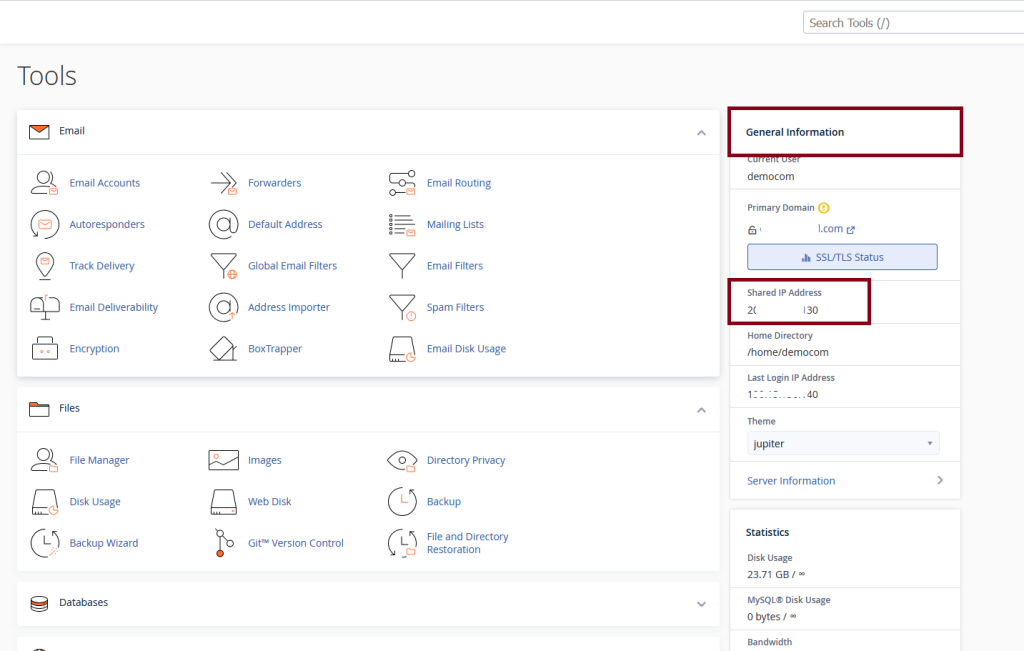Click the SSL/TLS Status button

[x=842, y=257]
